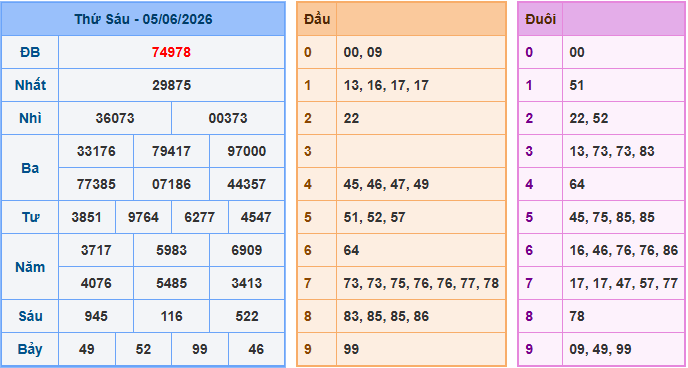
Task: Select the Ba prize number 44357
Action: tap(247, 184)
